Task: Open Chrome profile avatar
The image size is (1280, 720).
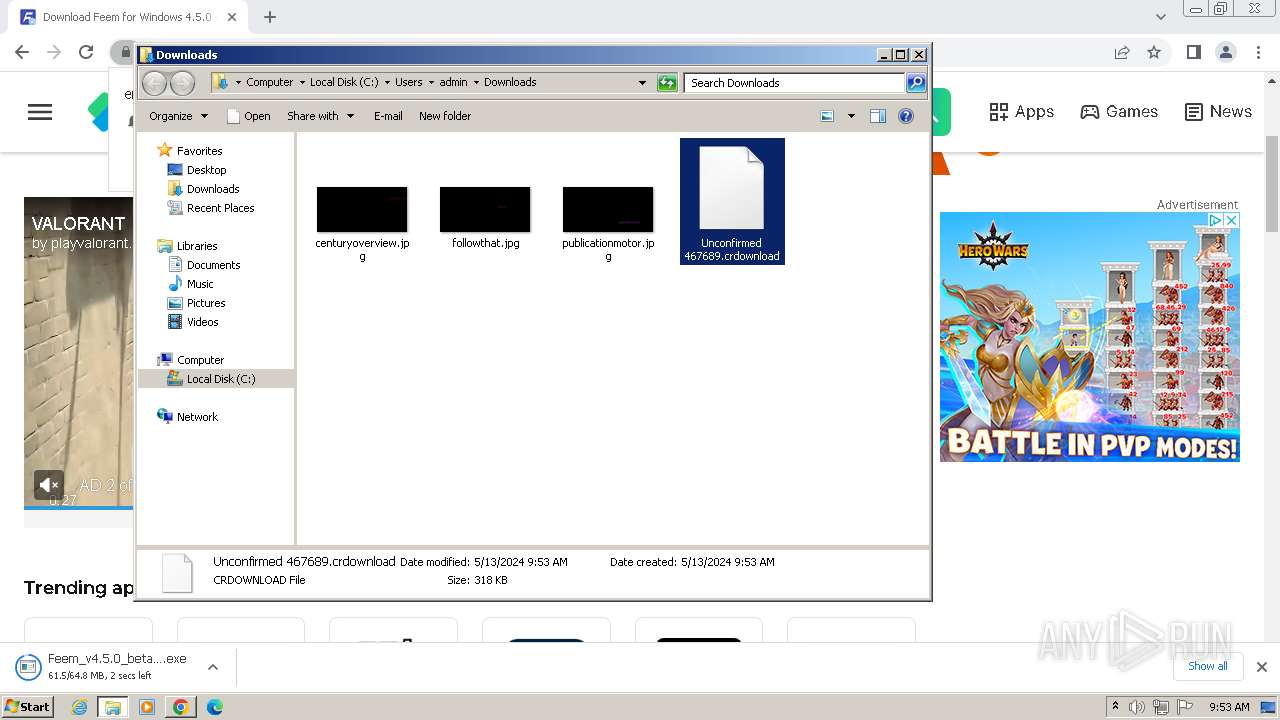Action: coord(1226,52)
